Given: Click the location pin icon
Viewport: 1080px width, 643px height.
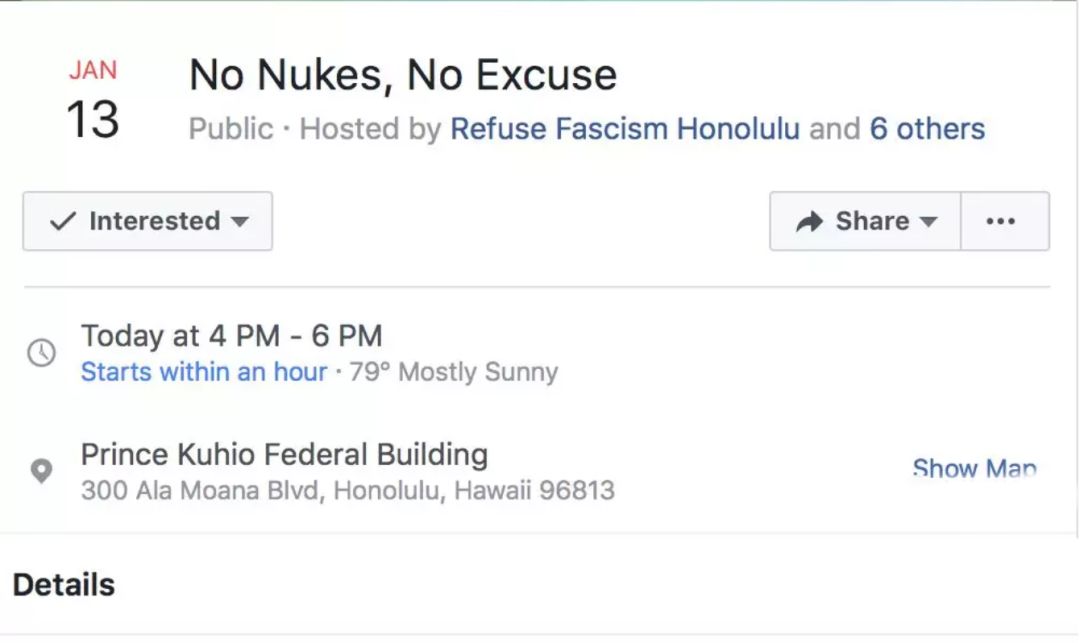Looking at the screenshot, I should (x=41, y=471).
